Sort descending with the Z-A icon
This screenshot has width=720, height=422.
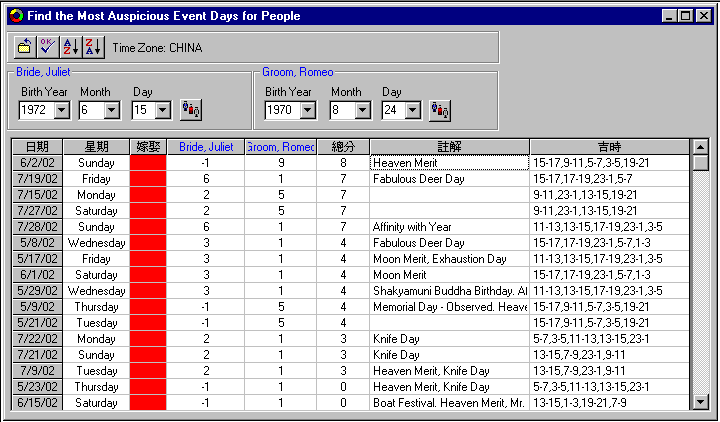[91, 46]
